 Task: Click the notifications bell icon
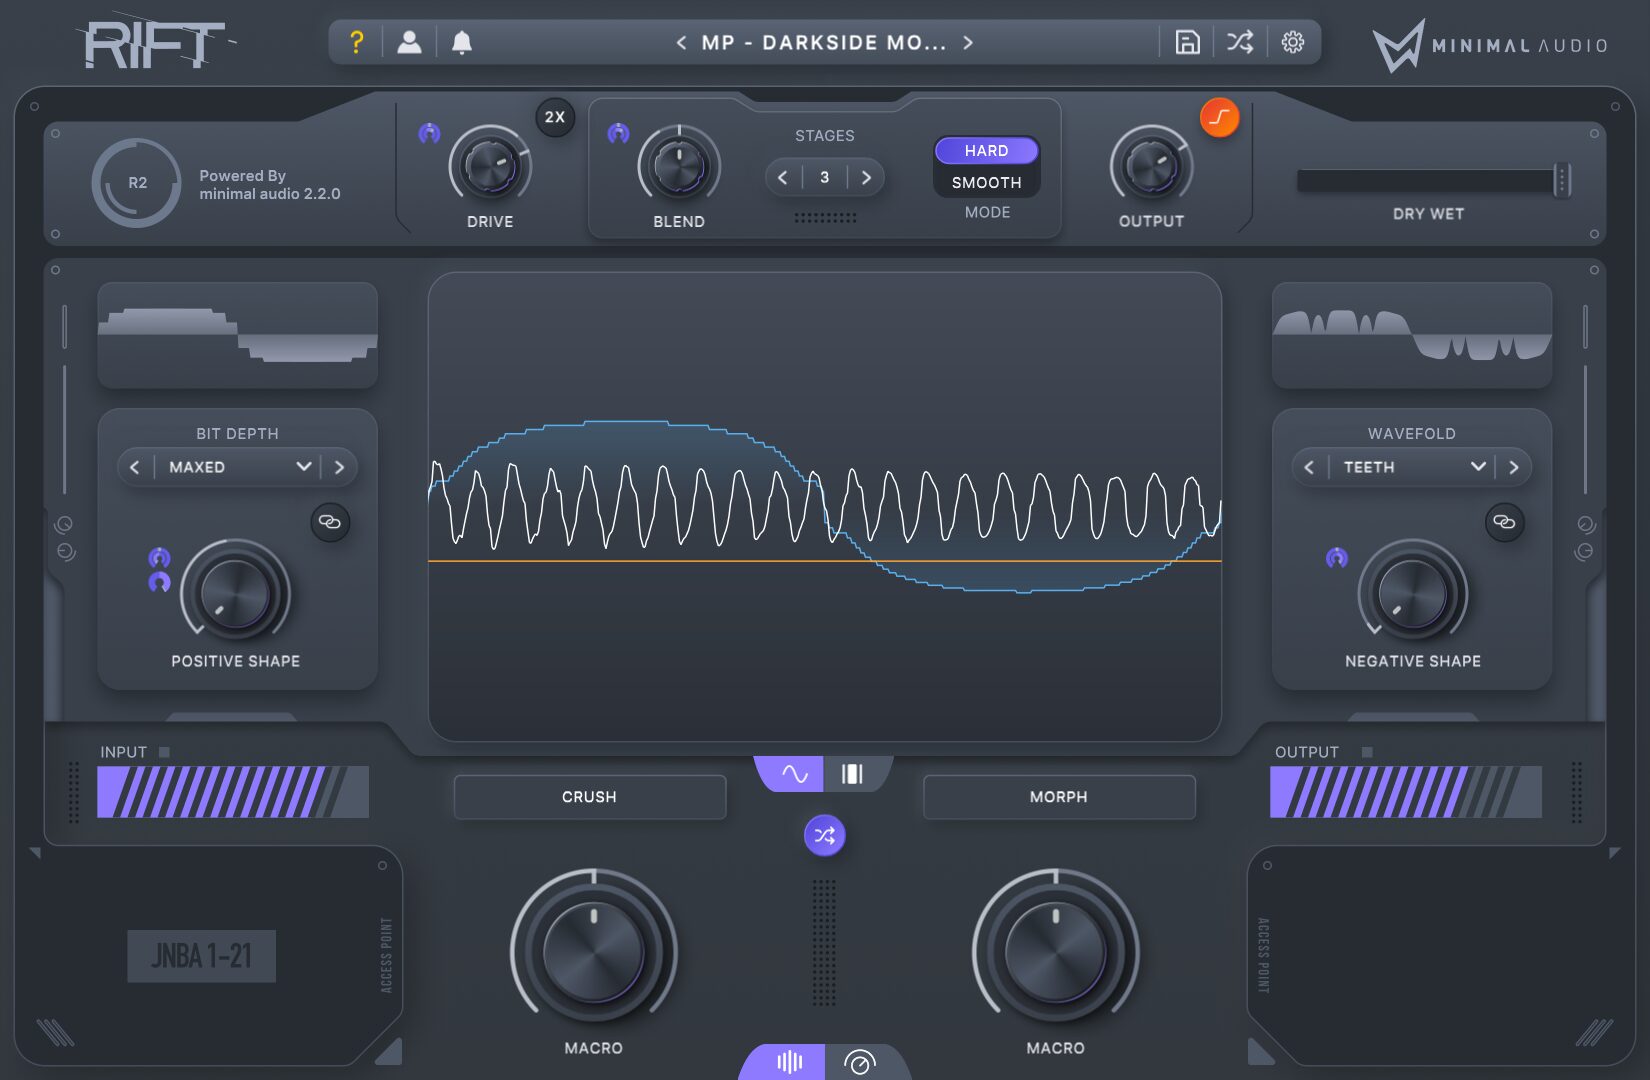coord(461,42)
